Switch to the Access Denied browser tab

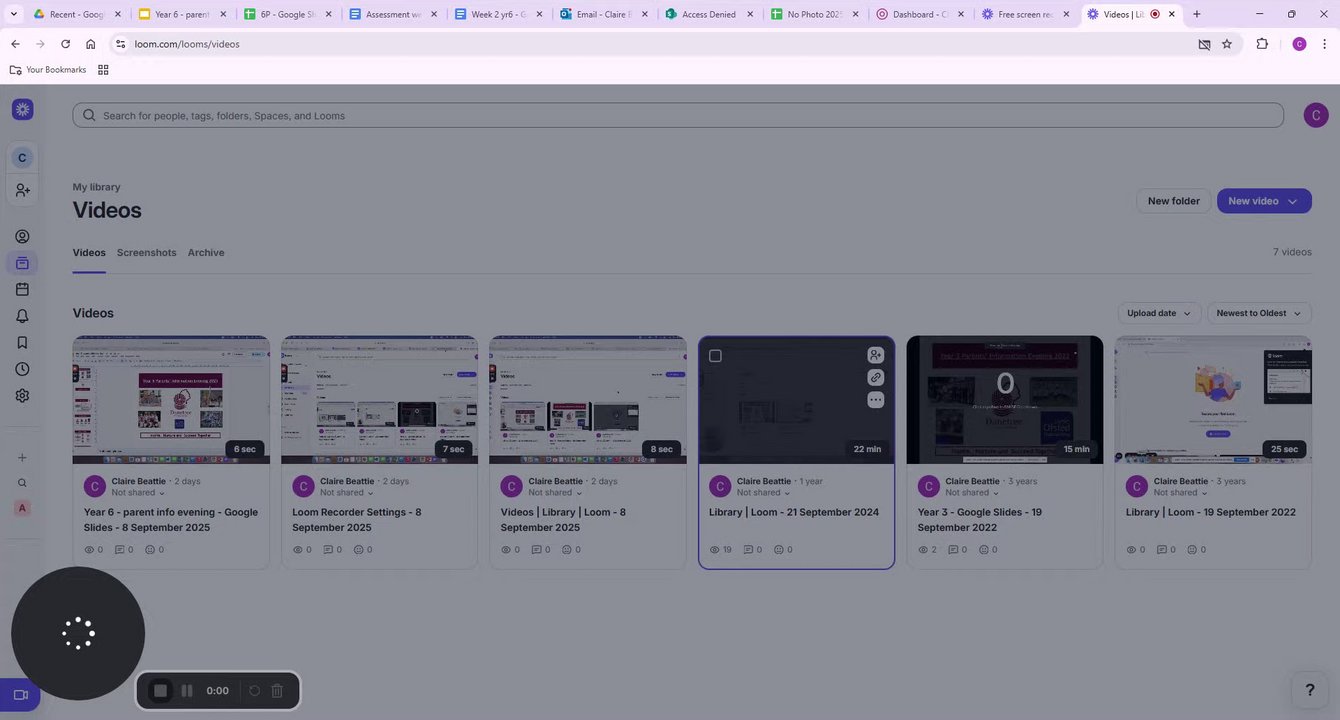[x=708, y=14]
